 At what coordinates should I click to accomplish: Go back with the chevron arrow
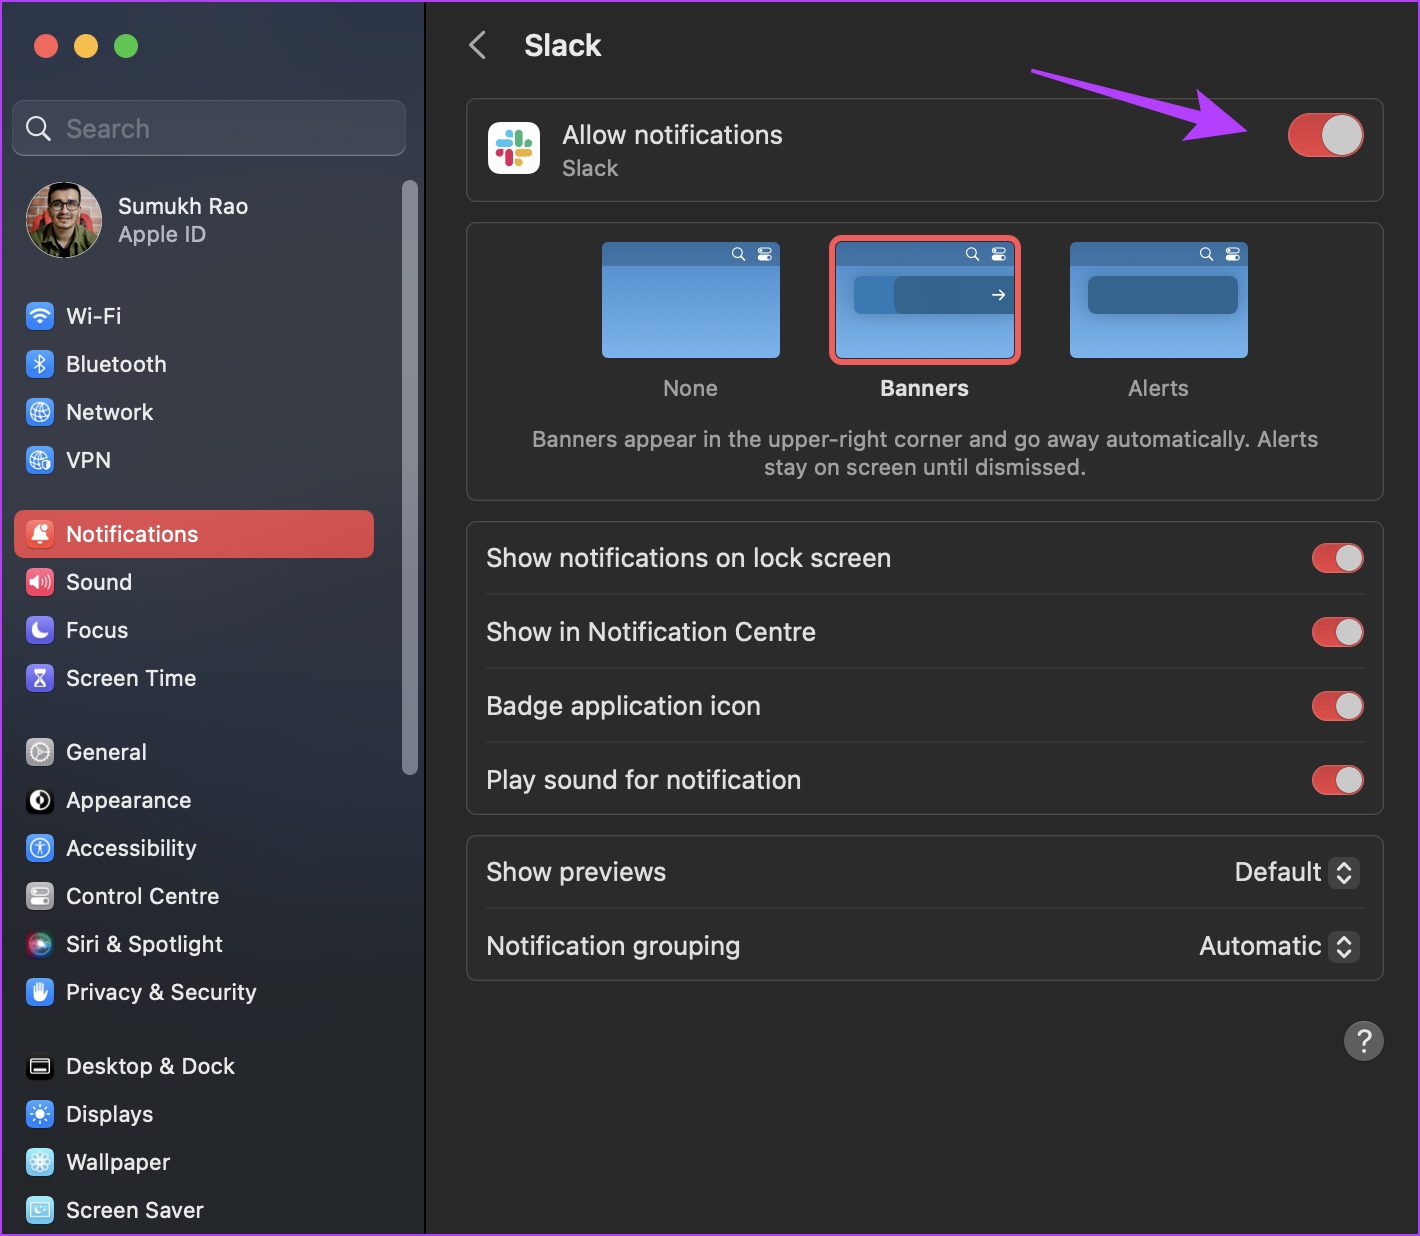point(478,45)
